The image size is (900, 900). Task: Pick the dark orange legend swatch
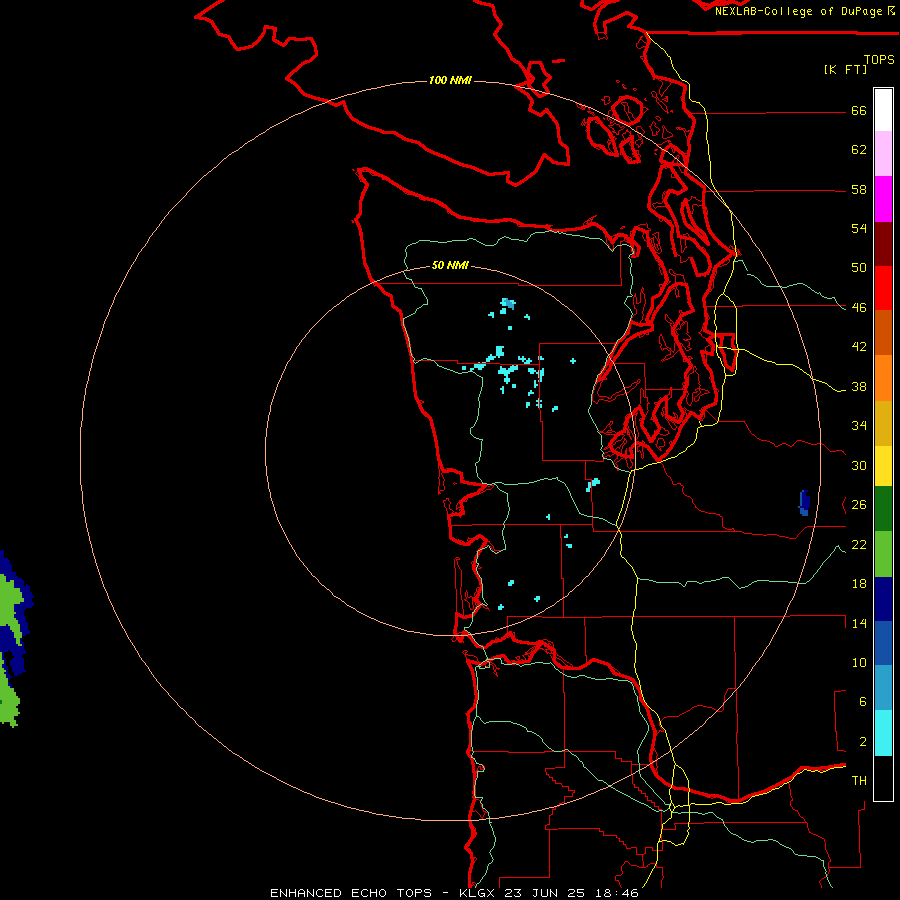(x=883, y=333)
